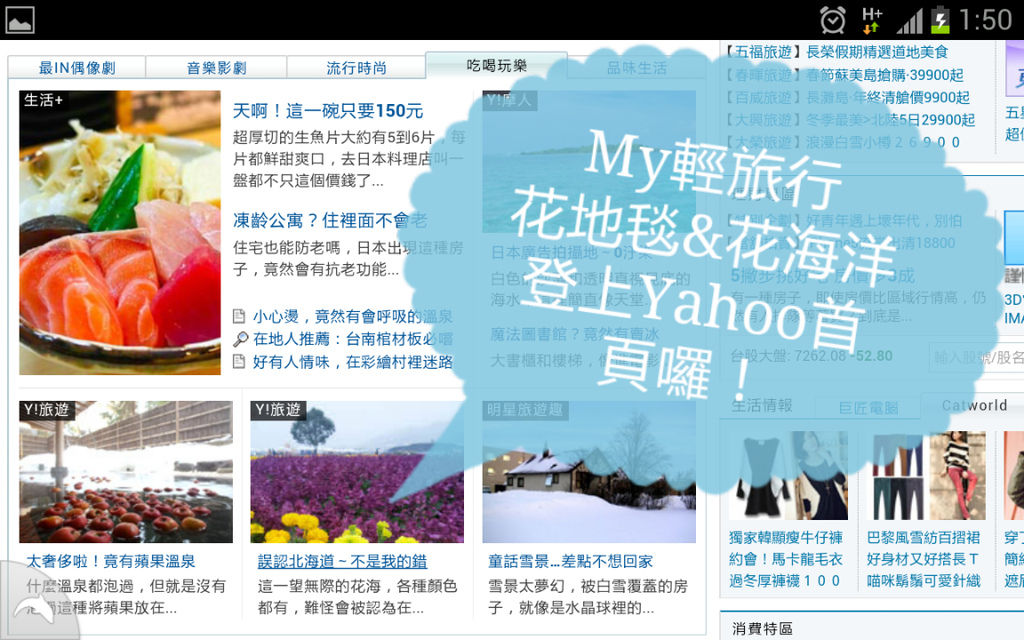Open link 小心燙，竟然有會呼吸的溫泉
Screen dimensions: 1024x640
[x=353, y=317]
